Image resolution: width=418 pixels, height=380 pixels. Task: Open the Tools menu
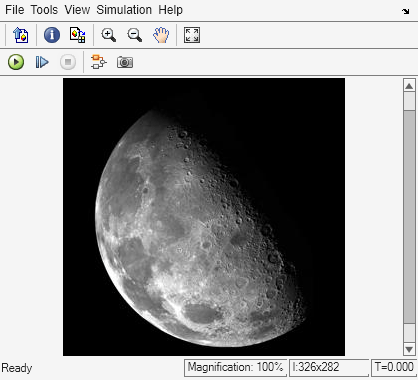tap(44, 10)
